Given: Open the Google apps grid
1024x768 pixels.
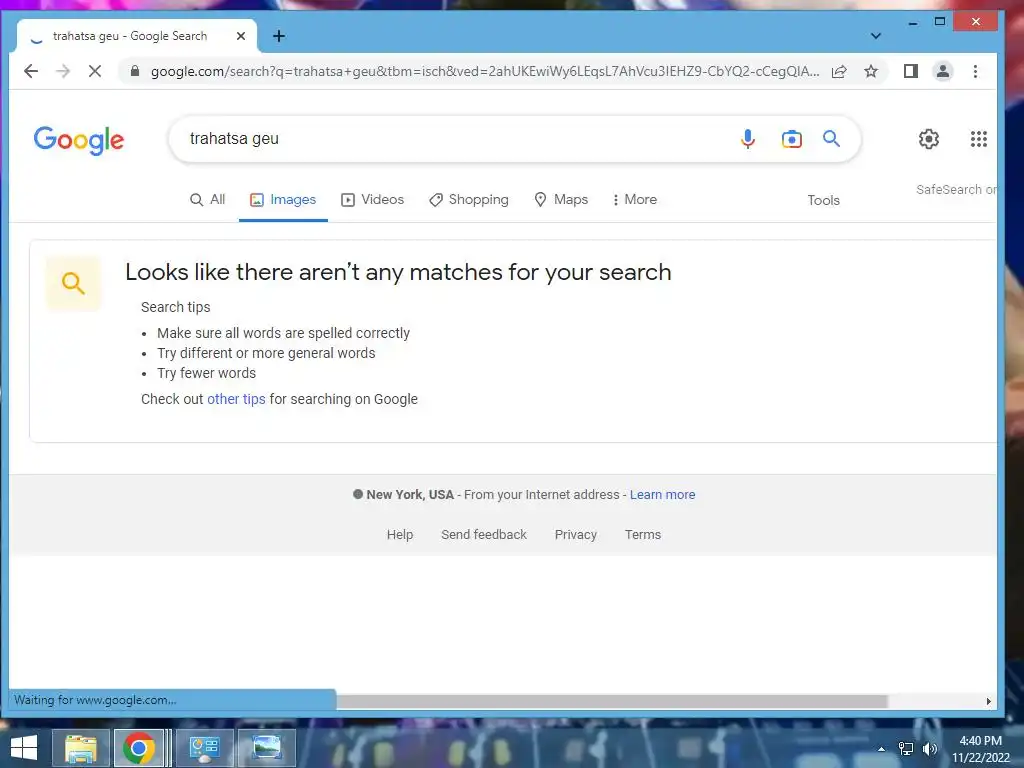Looking at the screenshot, I should 978,138.
